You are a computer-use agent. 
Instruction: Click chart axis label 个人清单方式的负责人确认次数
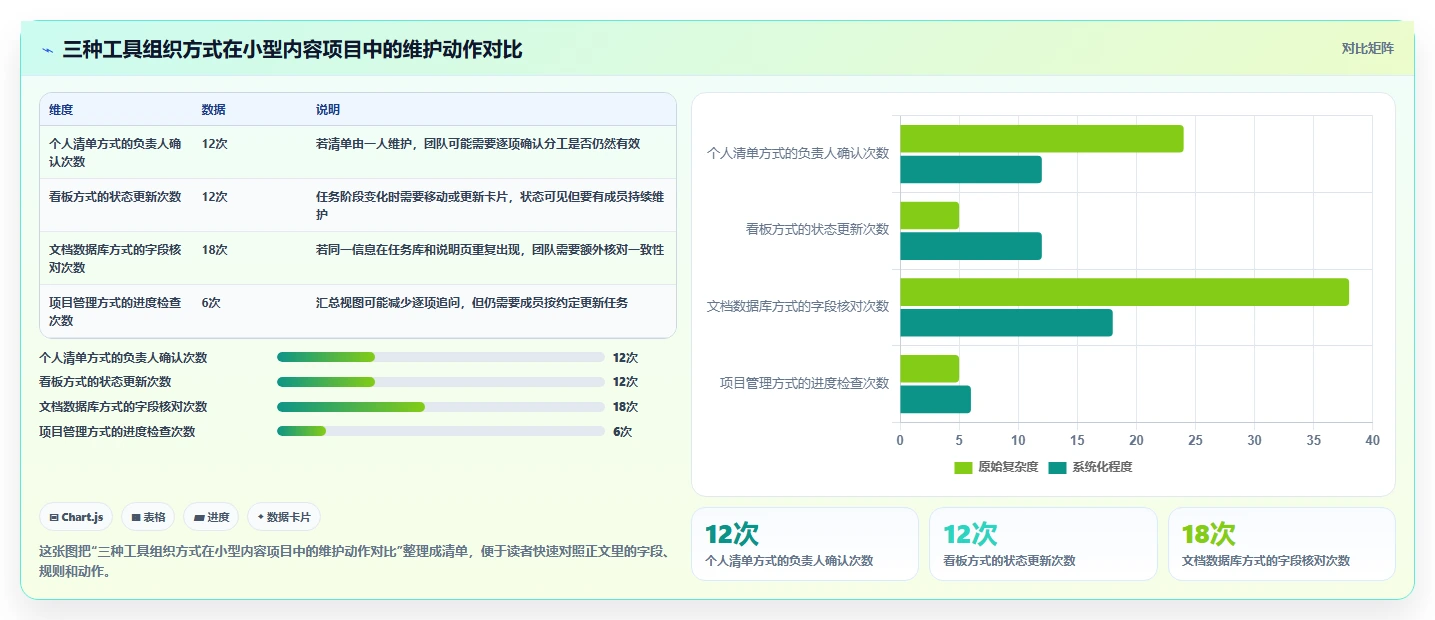pos(798,154)
